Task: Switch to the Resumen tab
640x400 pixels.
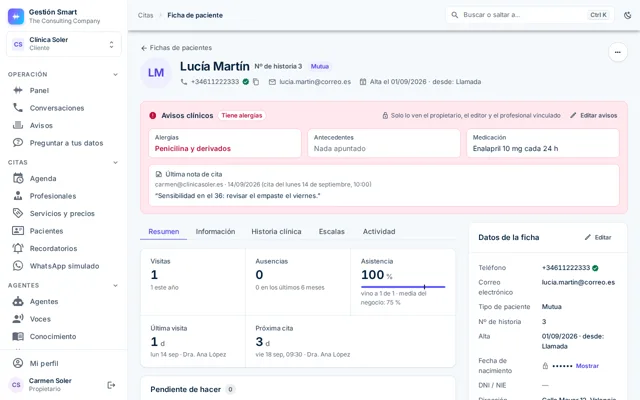Action: pyautogui.click(x=164, y=231)
